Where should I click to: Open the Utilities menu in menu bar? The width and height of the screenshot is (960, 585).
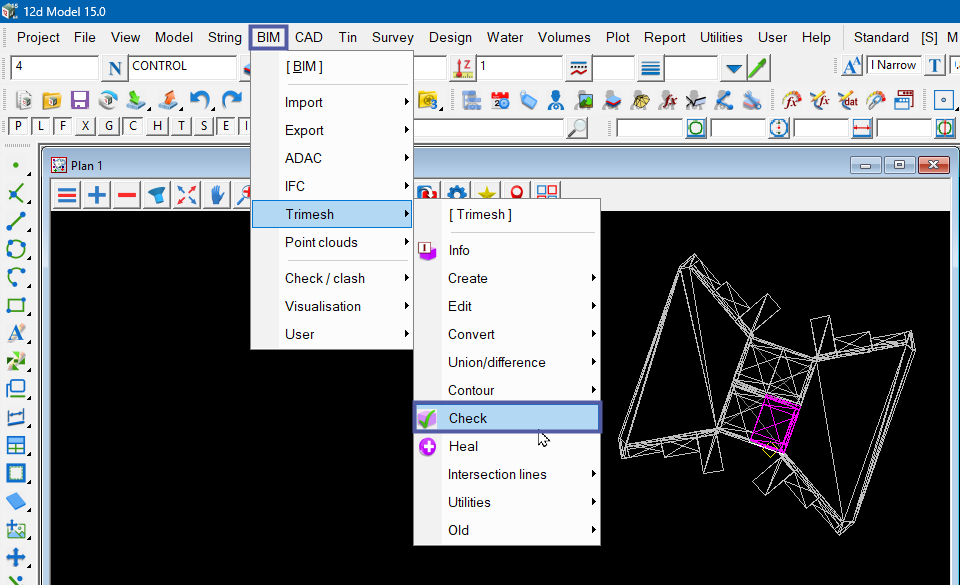(721, 37)
